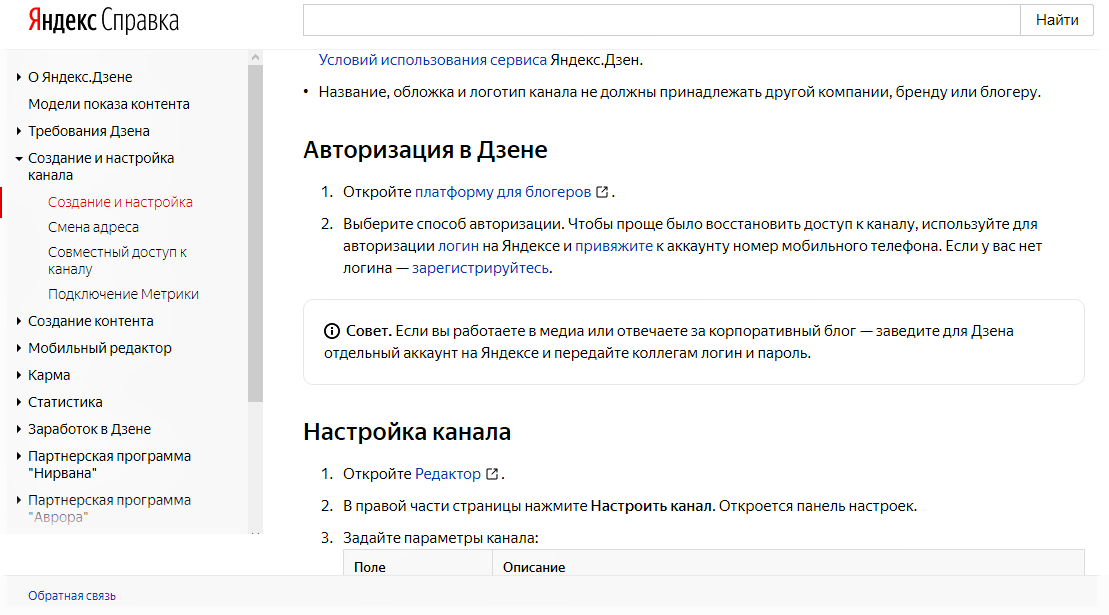Click the Найти search button
This screenshot has height=615, width=1109.
point(1057,20)
